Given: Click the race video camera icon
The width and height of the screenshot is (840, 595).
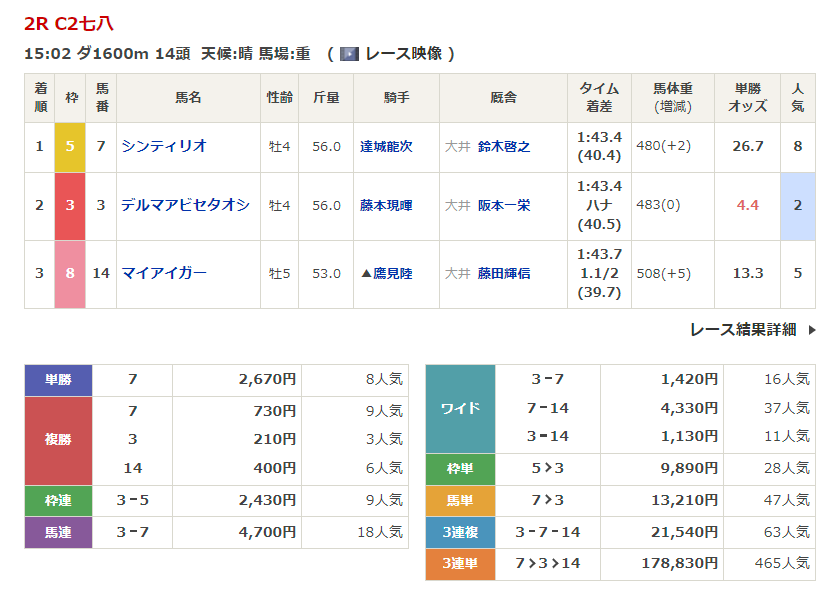Looking at the screenshot, I should pos(349,54).
